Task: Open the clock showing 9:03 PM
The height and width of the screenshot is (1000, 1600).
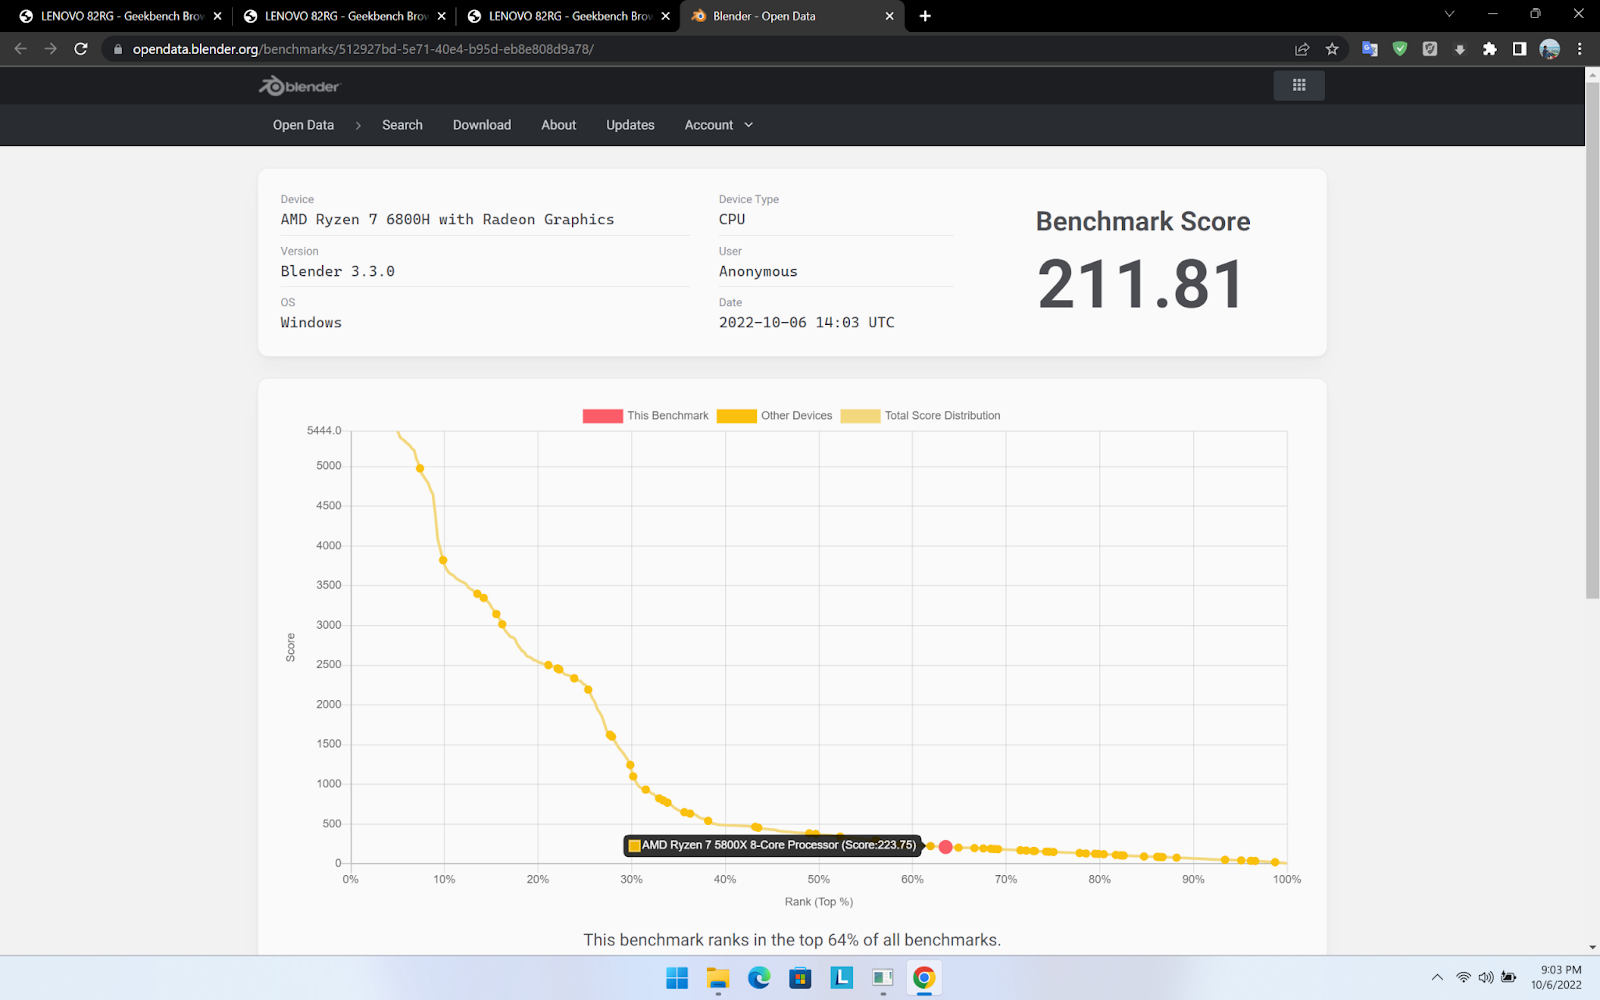Action: (1556, 977)
